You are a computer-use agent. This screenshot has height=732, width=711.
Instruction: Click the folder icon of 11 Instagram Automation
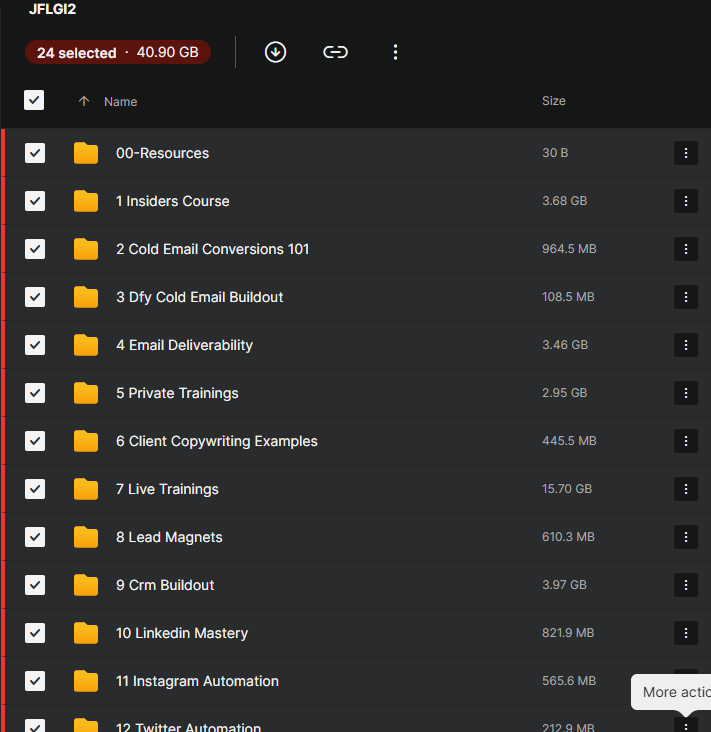[86, 681]
